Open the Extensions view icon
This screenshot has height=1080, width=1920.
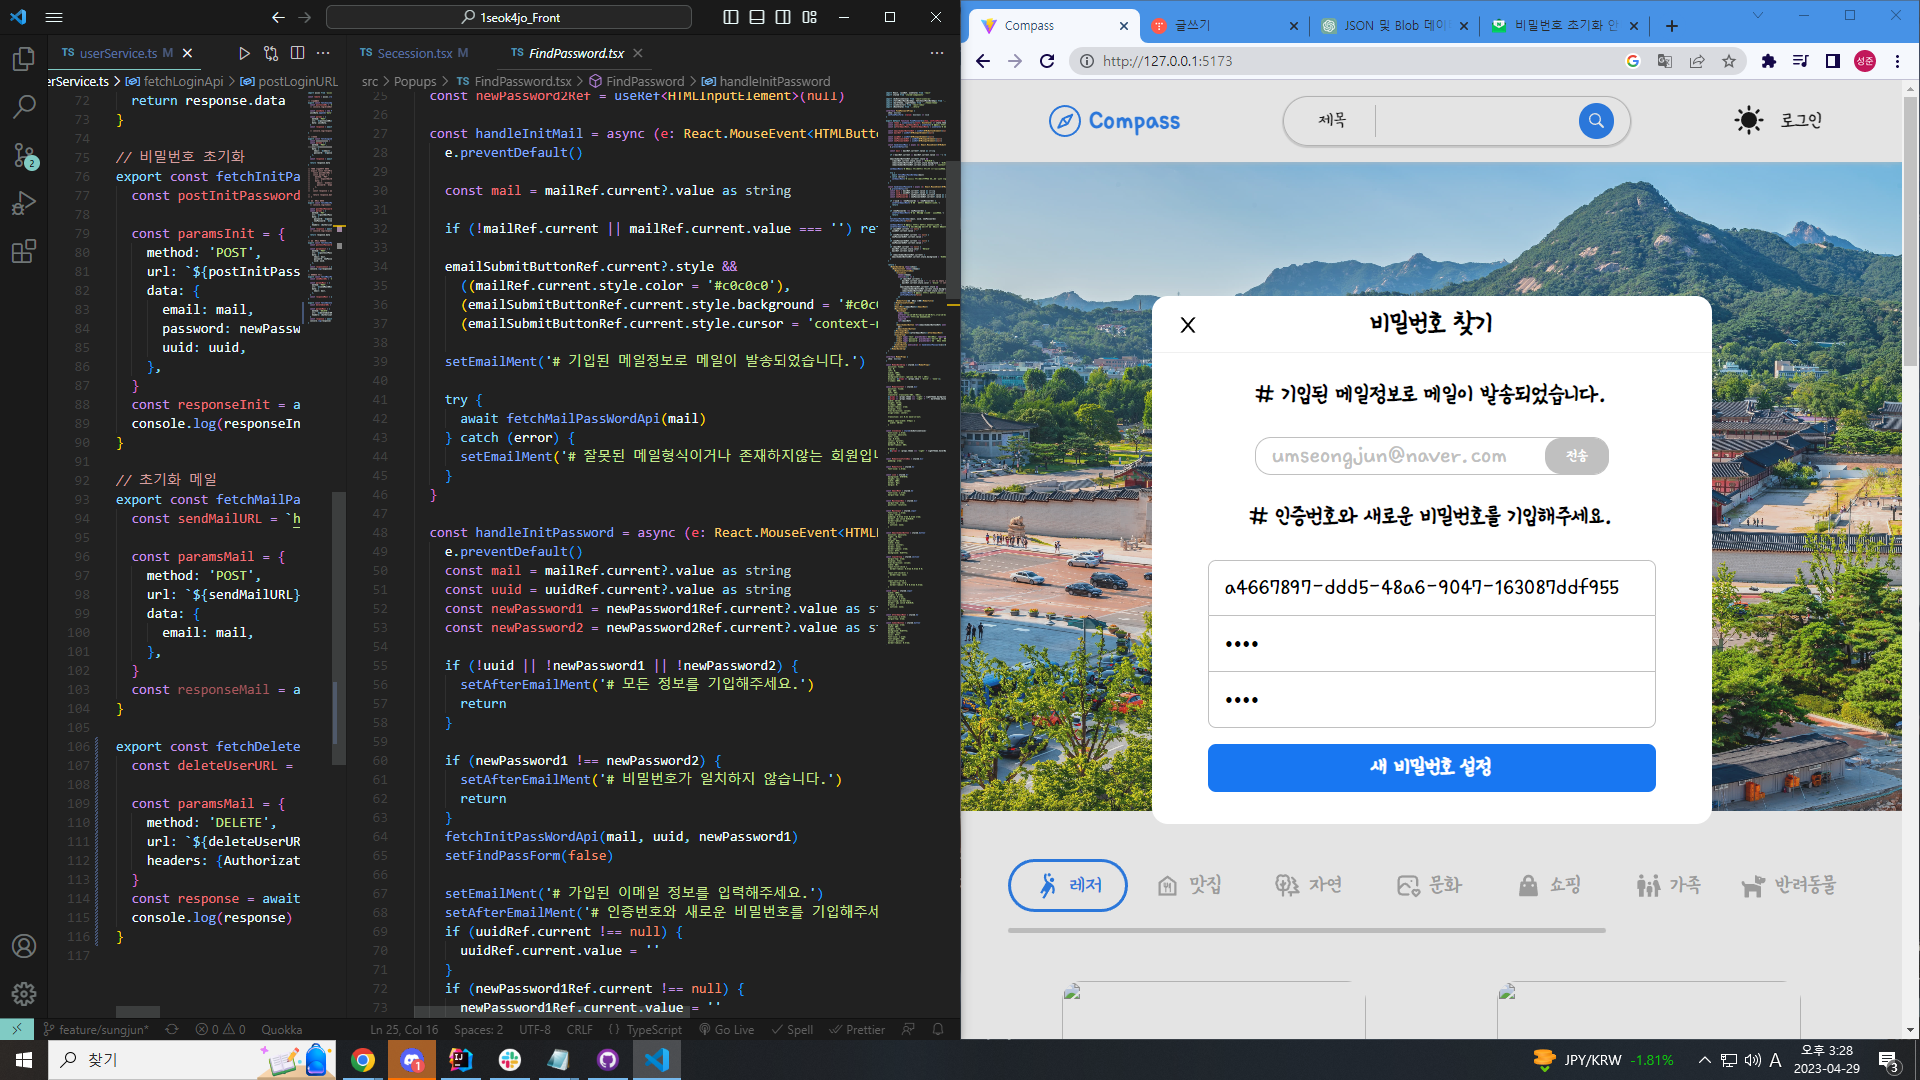coord(24,251)
